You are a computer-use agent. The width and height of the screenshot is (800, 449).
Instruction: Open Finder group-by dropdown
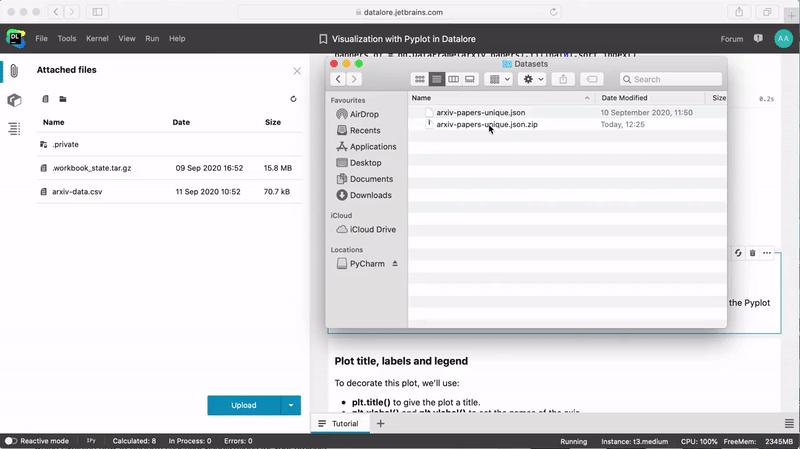[499, 79]
